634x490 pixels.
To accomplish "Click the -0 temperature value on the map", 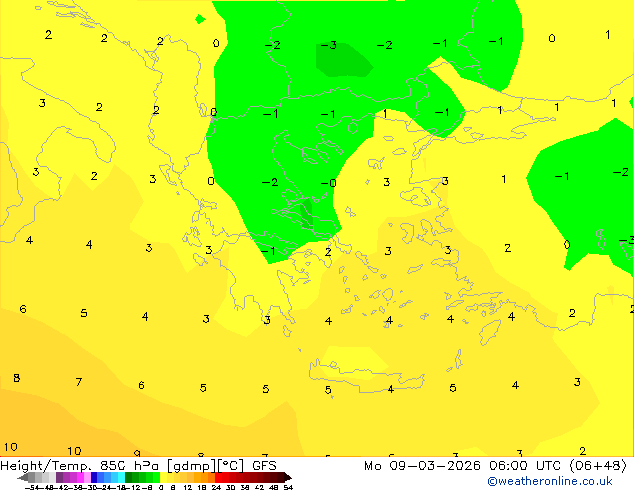I will tap(328, 183).
